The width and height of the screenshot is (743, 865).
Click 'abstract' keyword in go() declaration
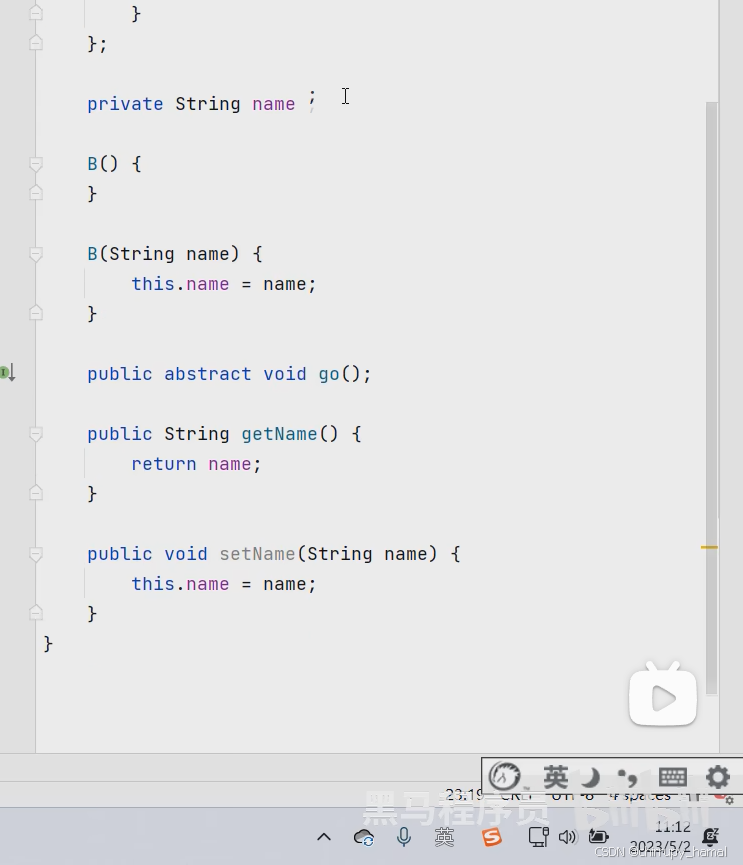click(207, 374)
